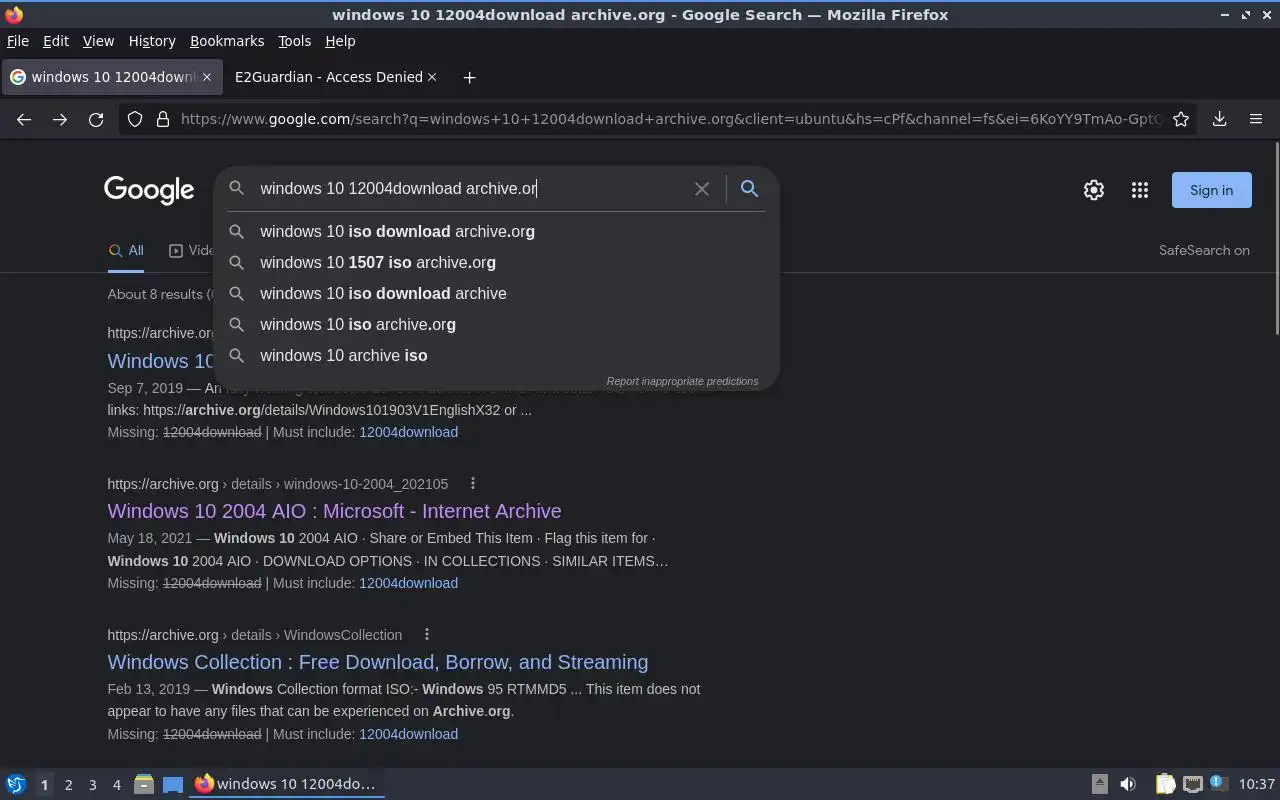
Task: Open the network tray icon
Action: click(x=1192, y=784)
